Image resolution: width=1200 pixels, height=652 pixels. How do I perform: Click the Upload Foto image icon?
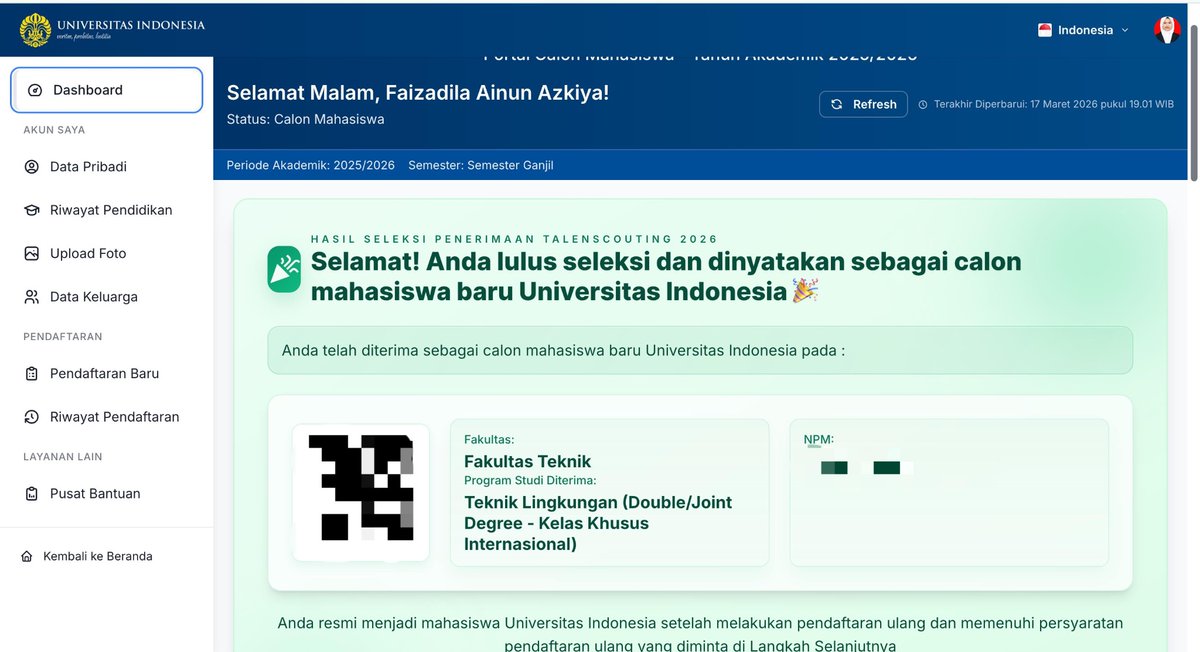point(32,253)
